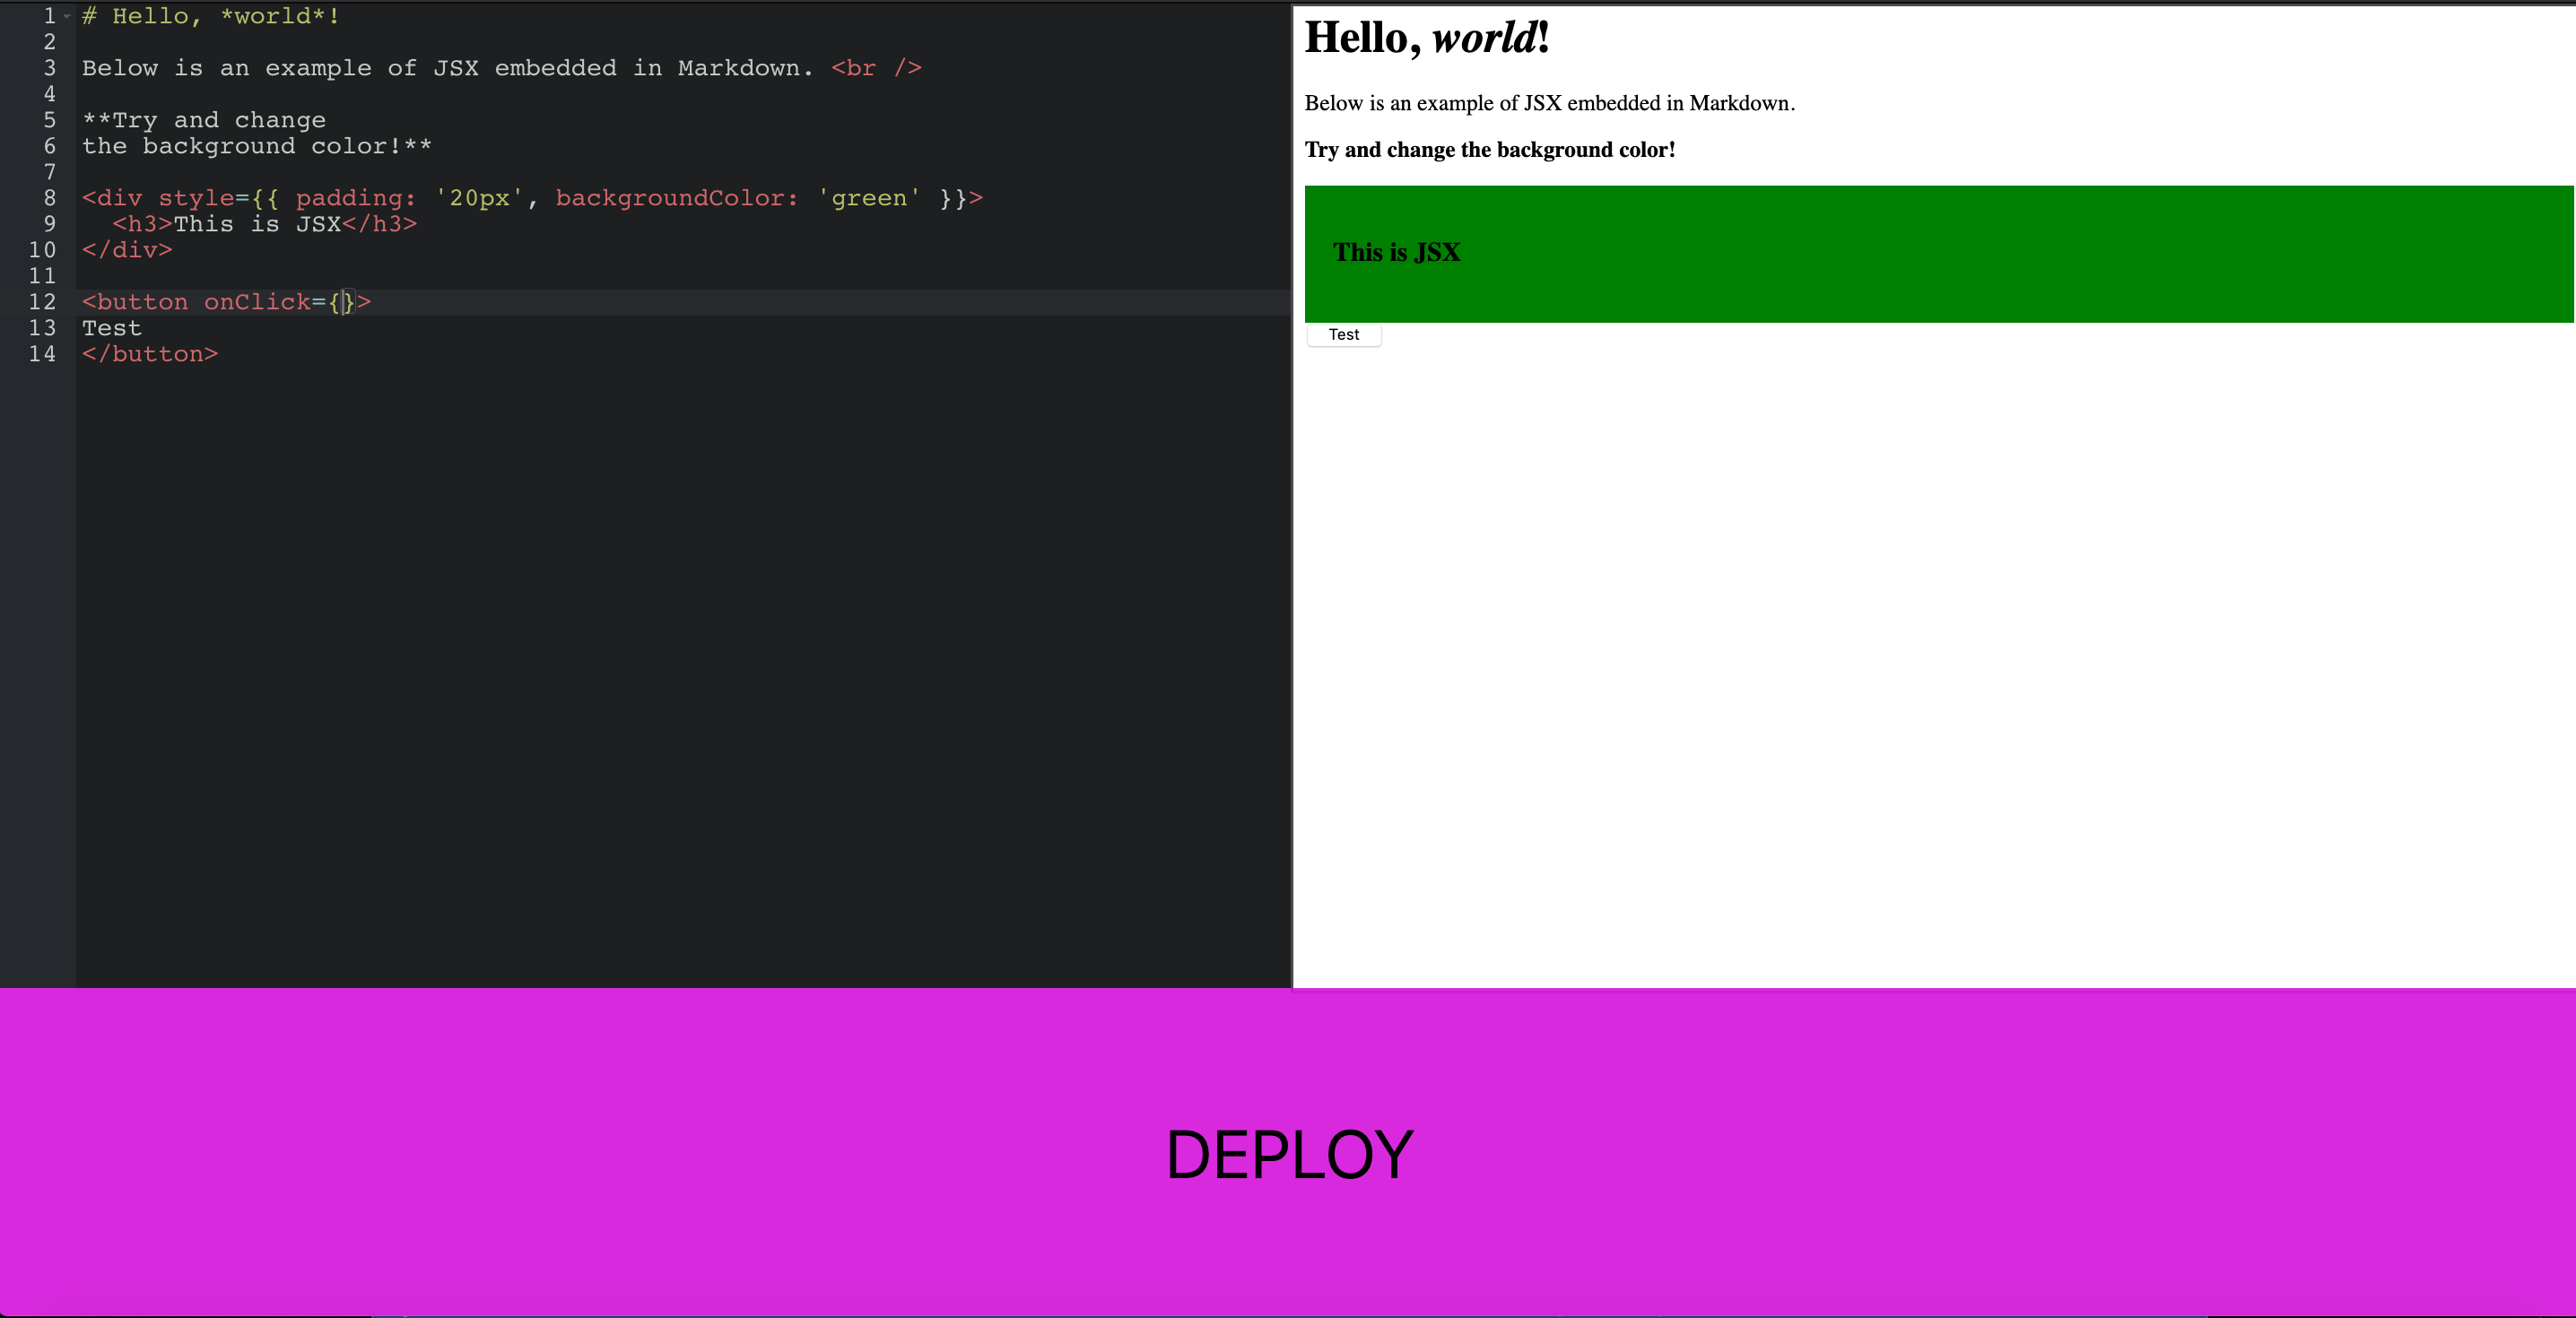Screen dimensions: 2576x1318
Task: Click the onClick attribute in code
Action: point(257,302)
